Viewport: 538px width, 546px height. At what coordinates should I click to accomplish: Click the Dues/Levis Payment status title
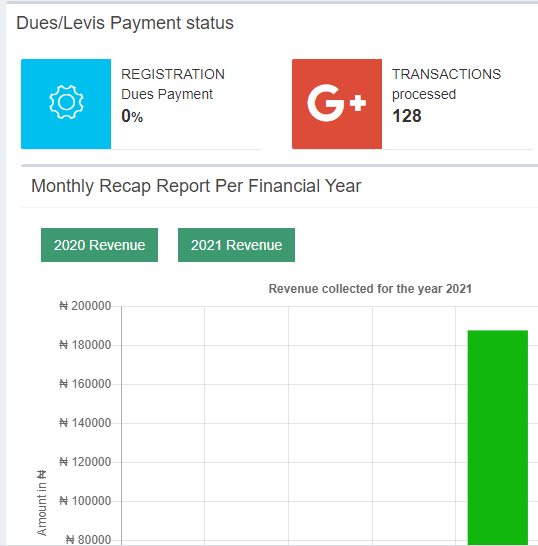125,23
